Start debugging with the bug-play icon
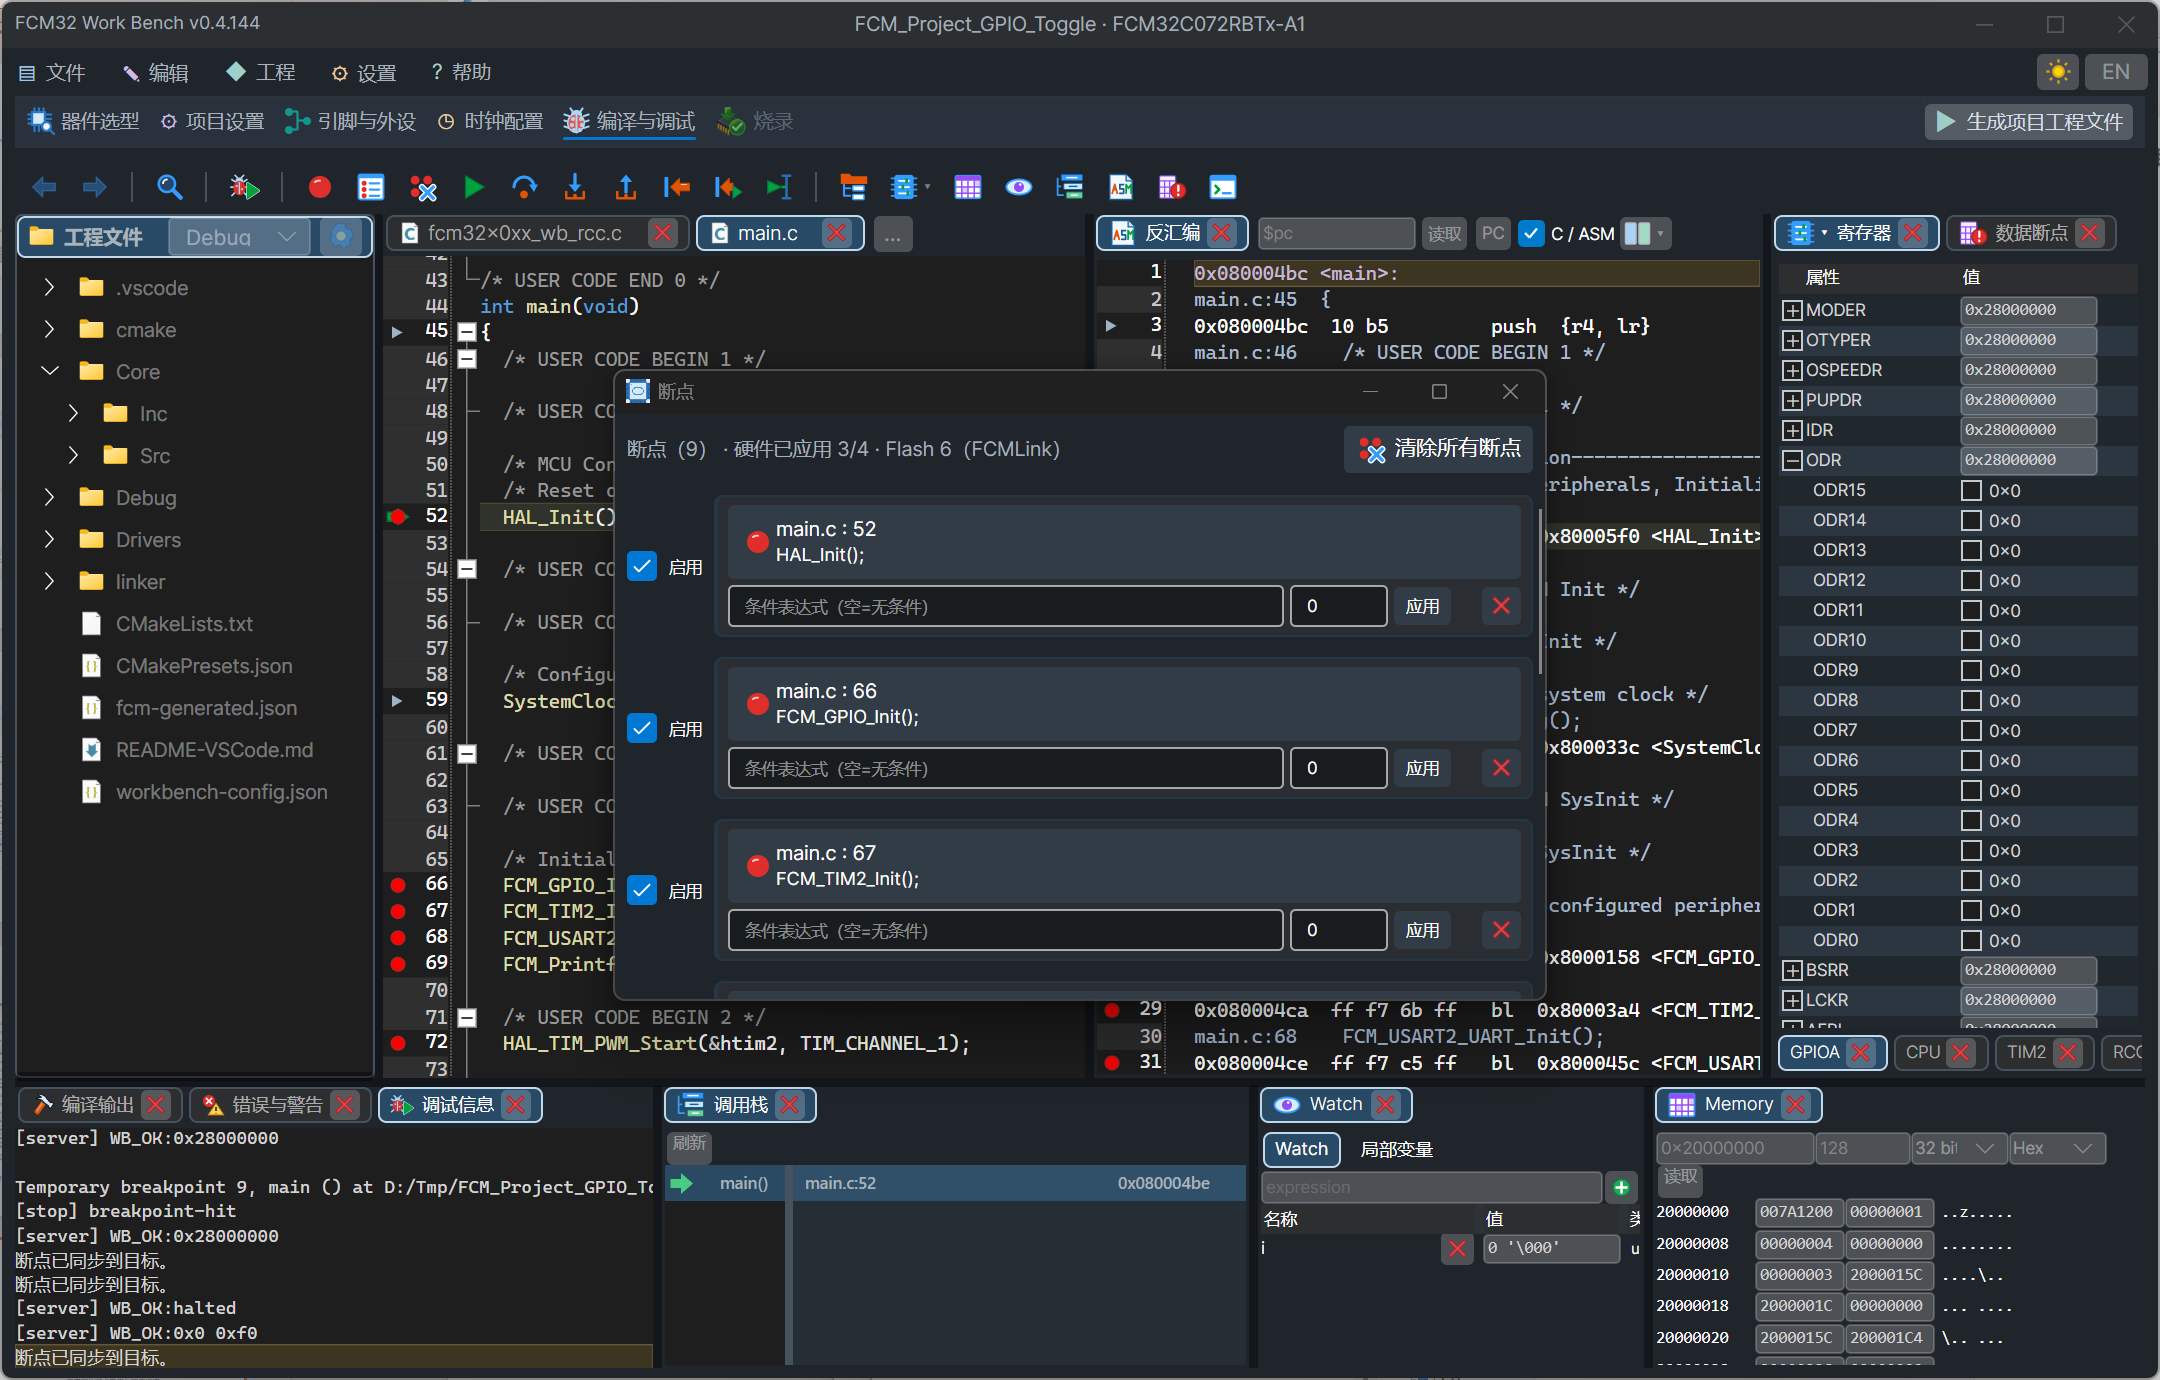This screenshot has height=1380, width=2160. pos(243,187)
